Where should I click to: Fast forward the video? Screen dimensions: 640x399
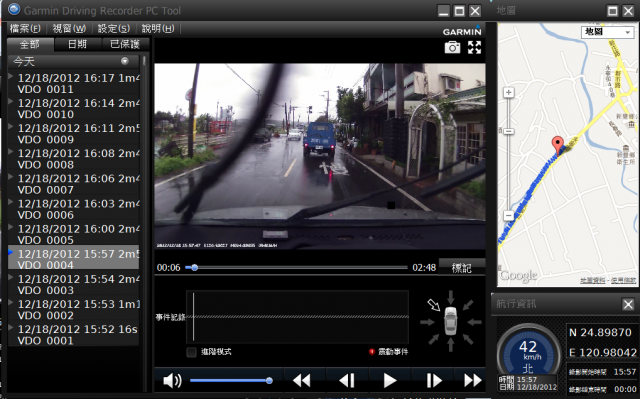[x=473, y=381]
